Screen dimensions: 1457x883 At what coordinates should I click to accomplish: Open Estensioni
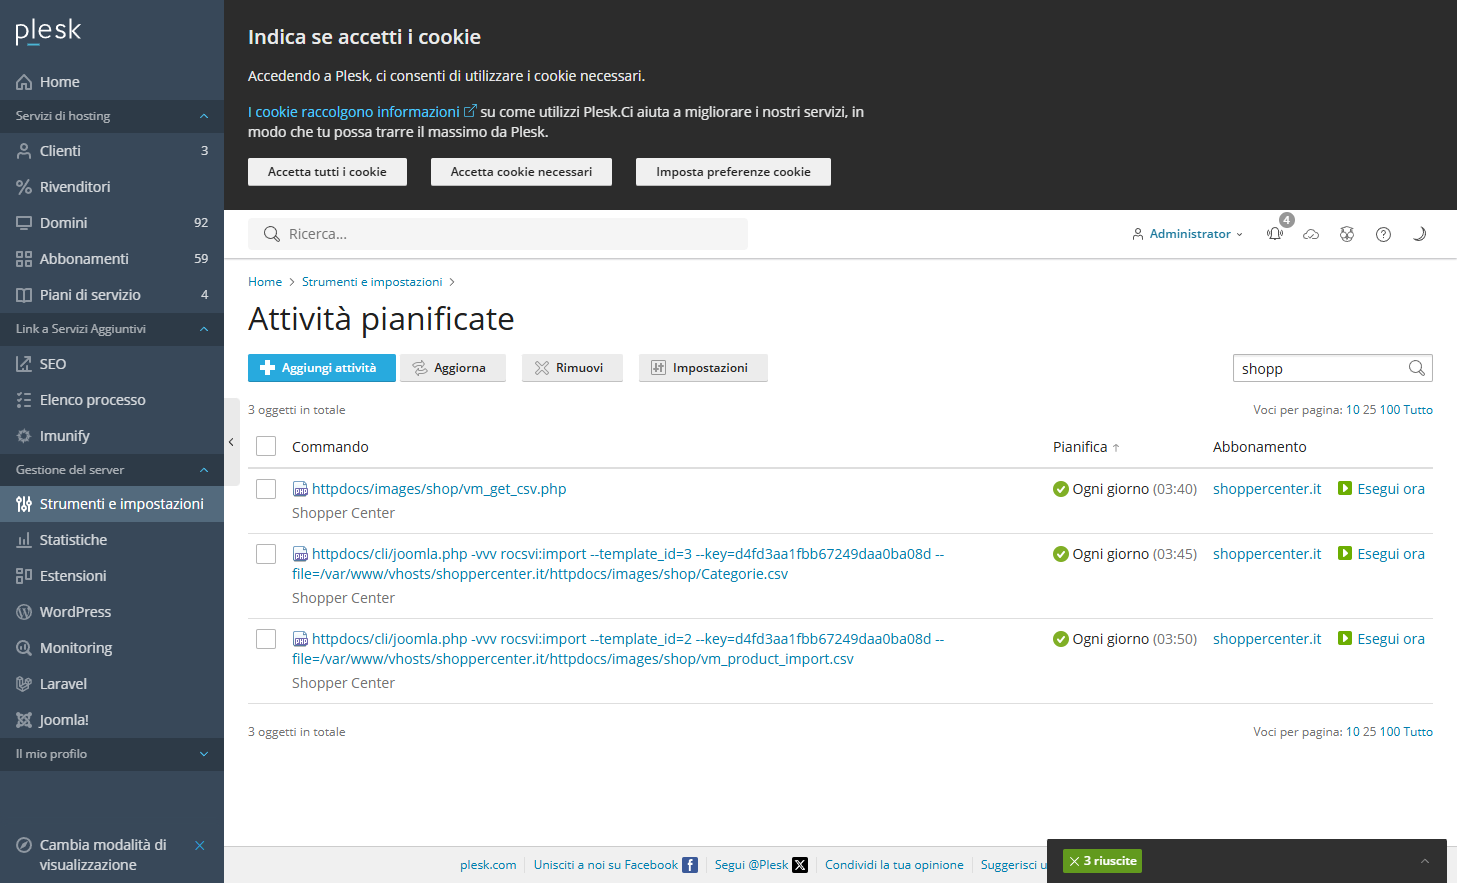click(x=112, y=576)
